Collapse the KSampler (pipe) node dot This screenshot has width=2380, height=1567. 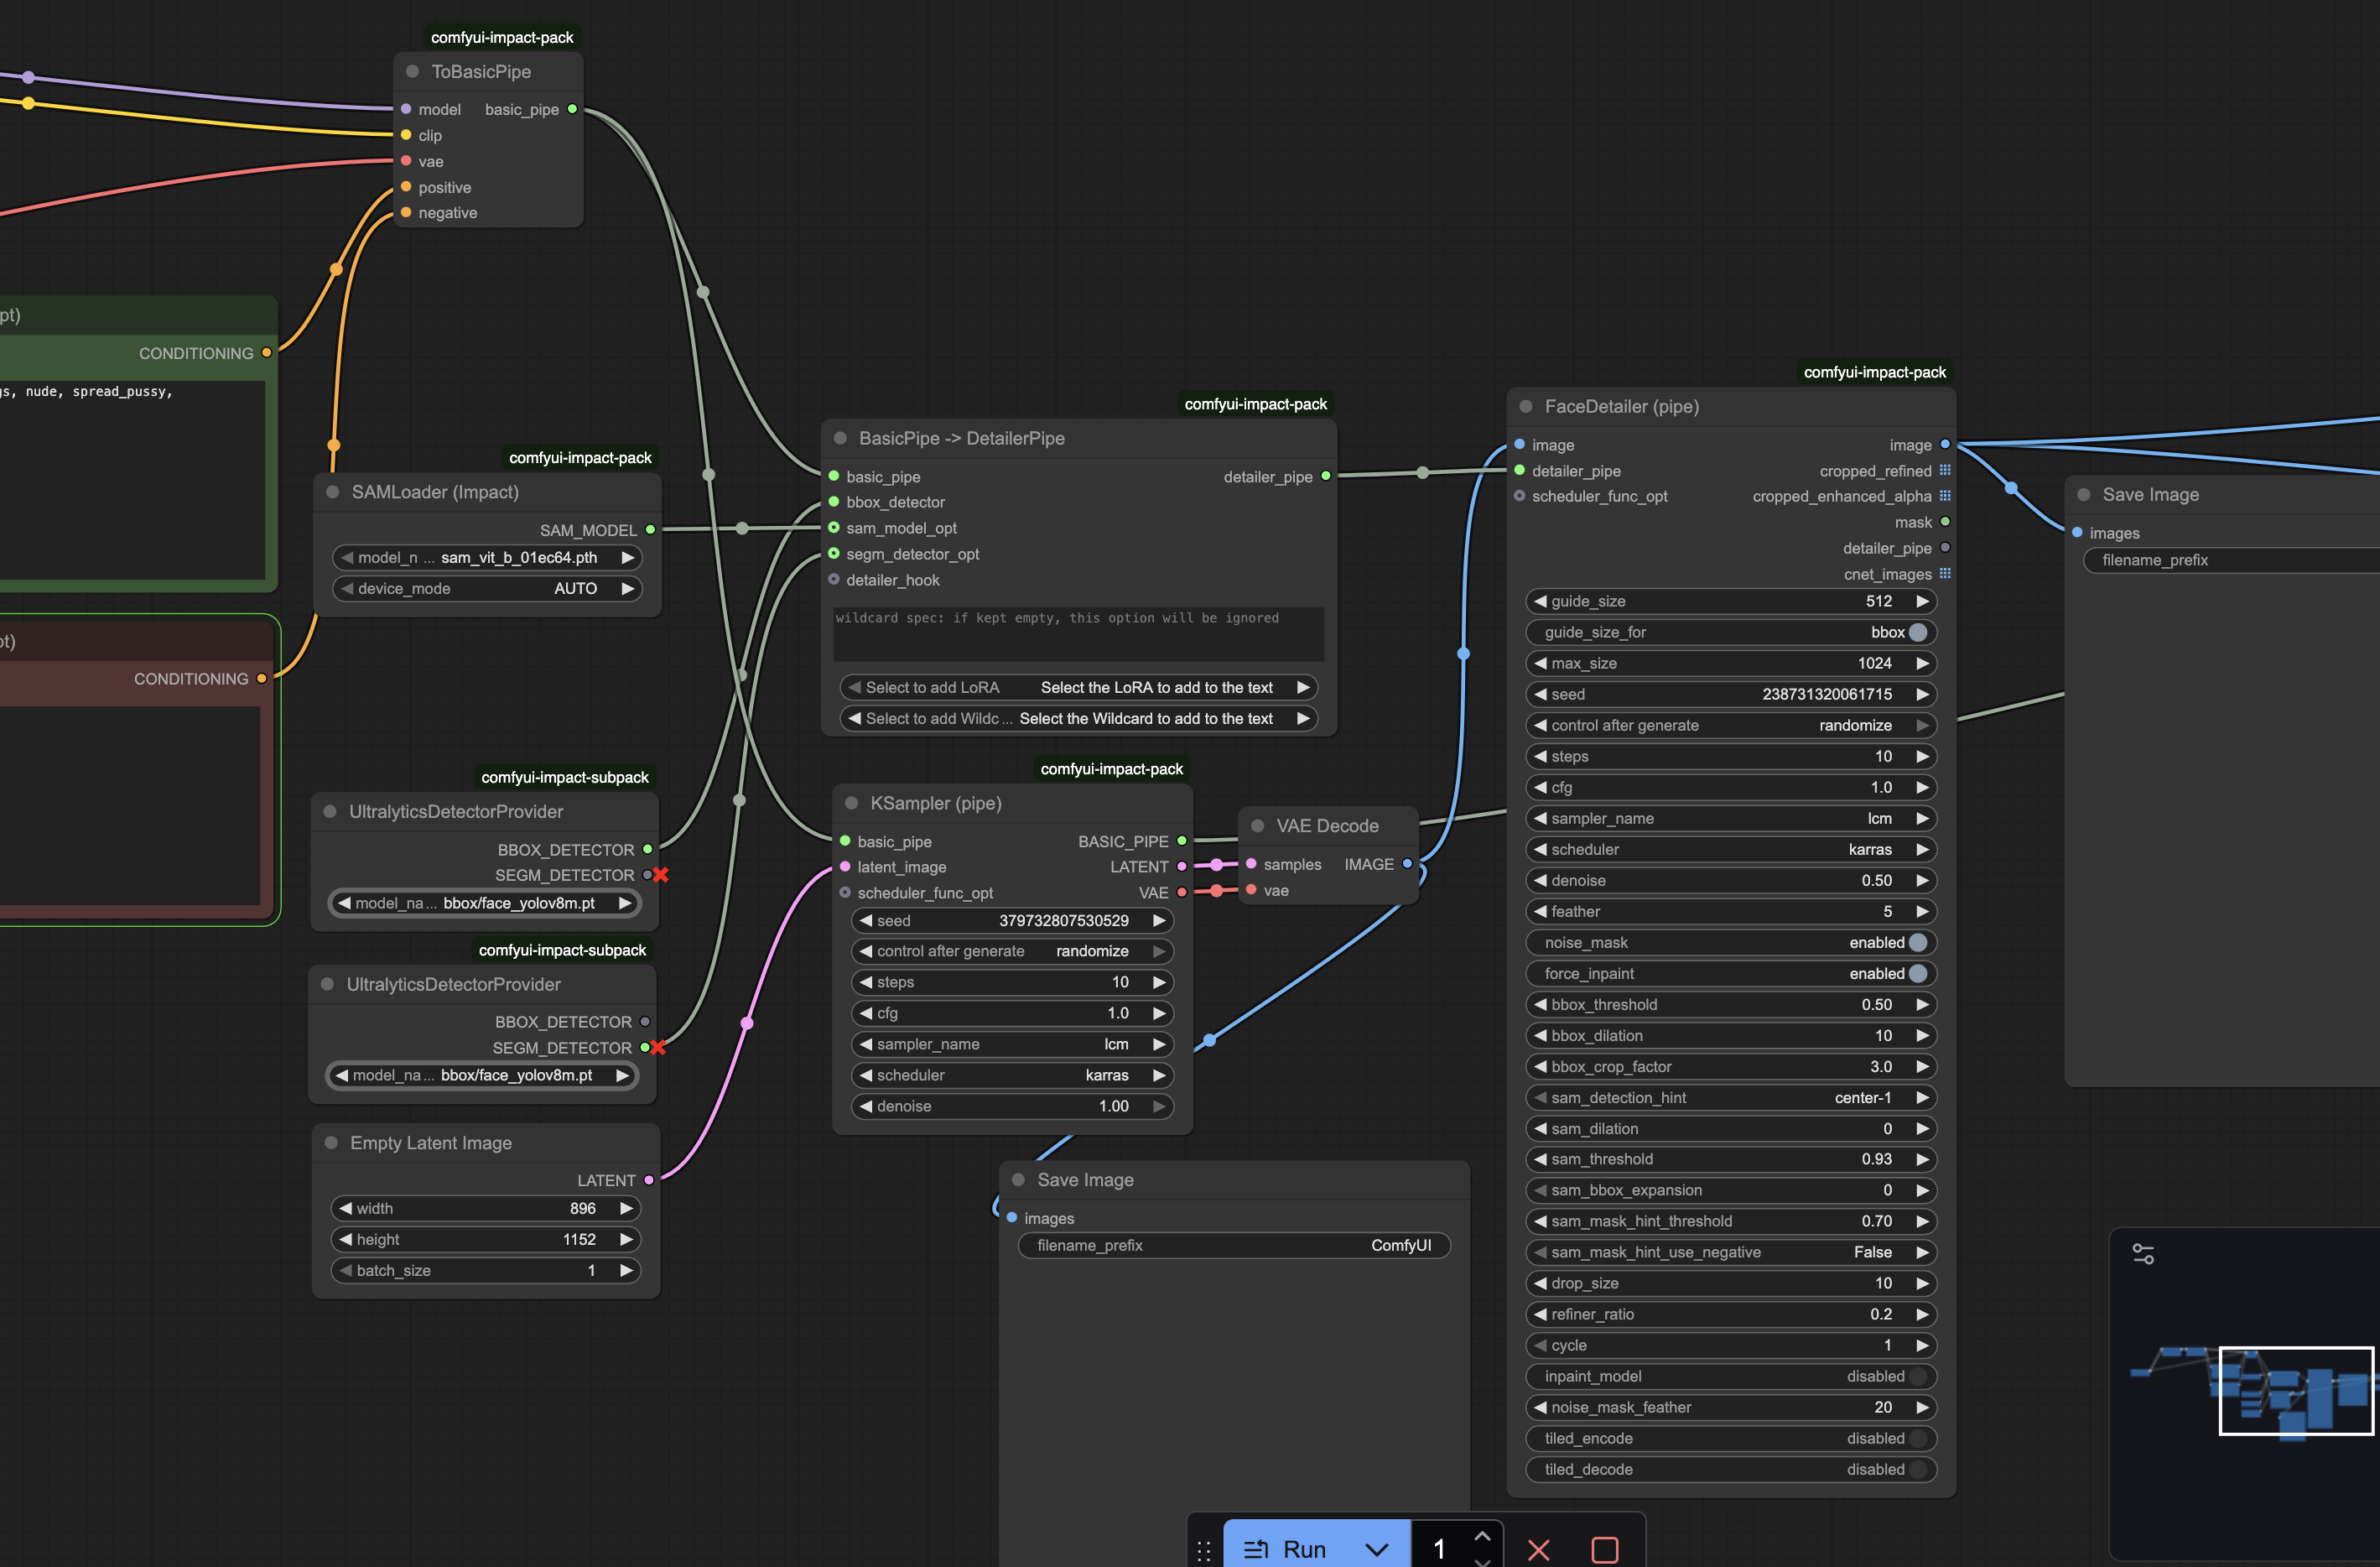(852, 803)
